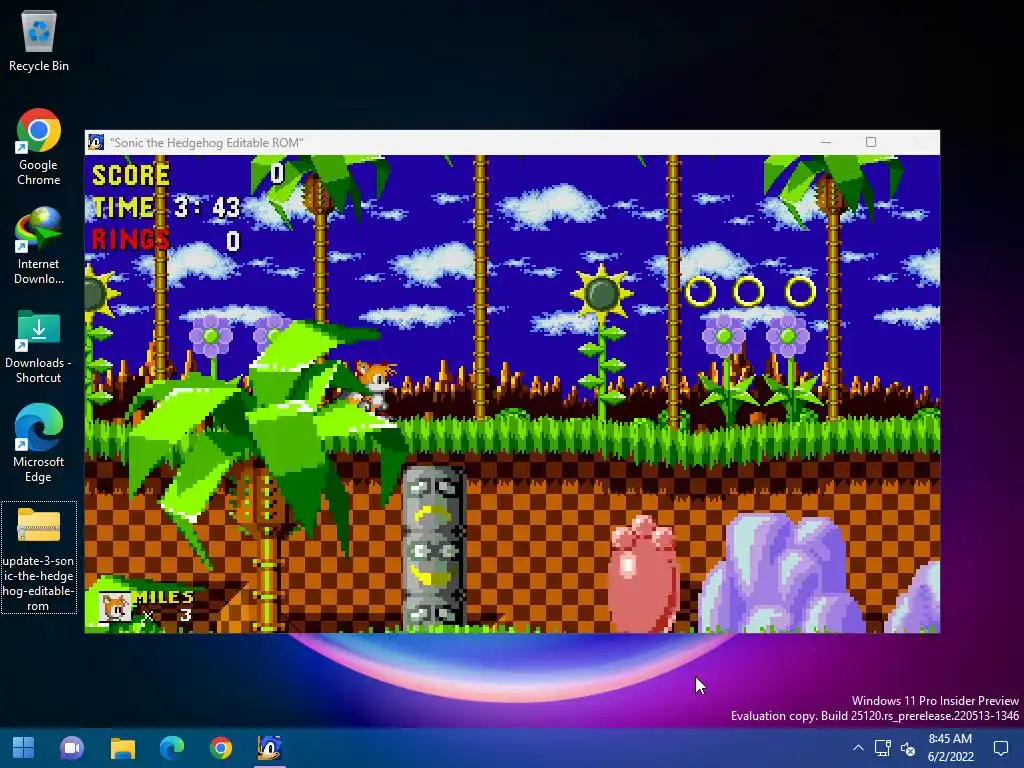Launch Google Chrome from the taskbar
Image resolution: width=1024 pixels, height=768 pixels.
(221, 748)
